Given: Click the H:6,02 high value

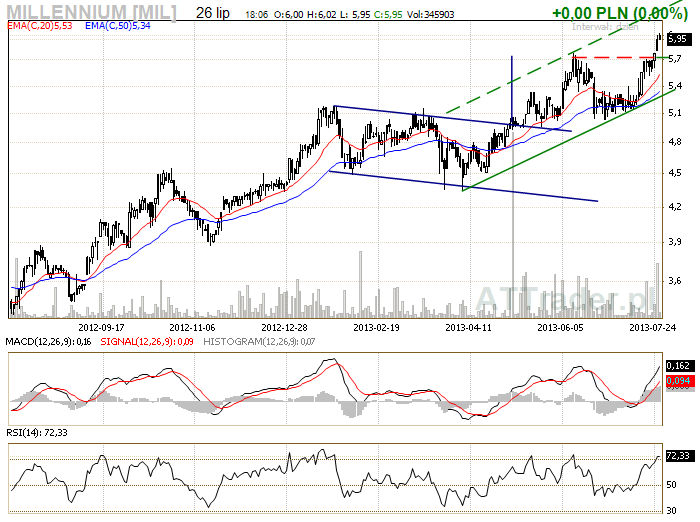Looking at the screenshot, I should click(321, 15).
